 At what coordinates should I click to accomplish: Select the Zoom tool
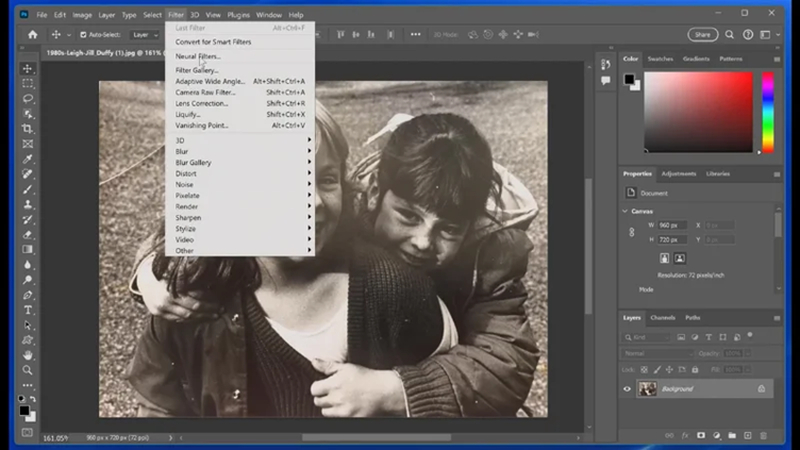[28, 370]
